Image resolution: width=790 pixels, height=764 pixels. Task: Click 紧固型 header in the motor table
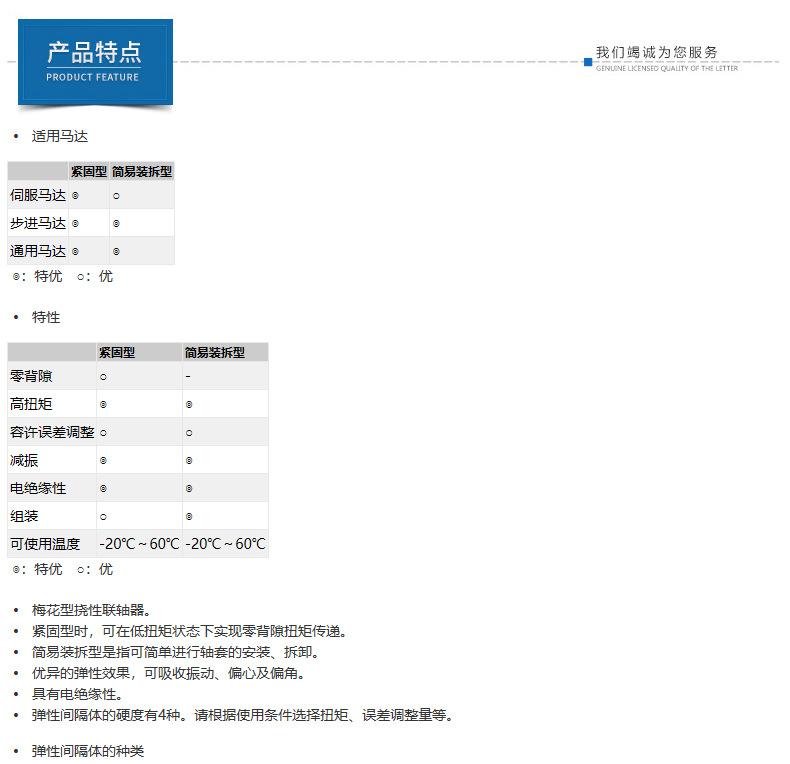[88, 171]
